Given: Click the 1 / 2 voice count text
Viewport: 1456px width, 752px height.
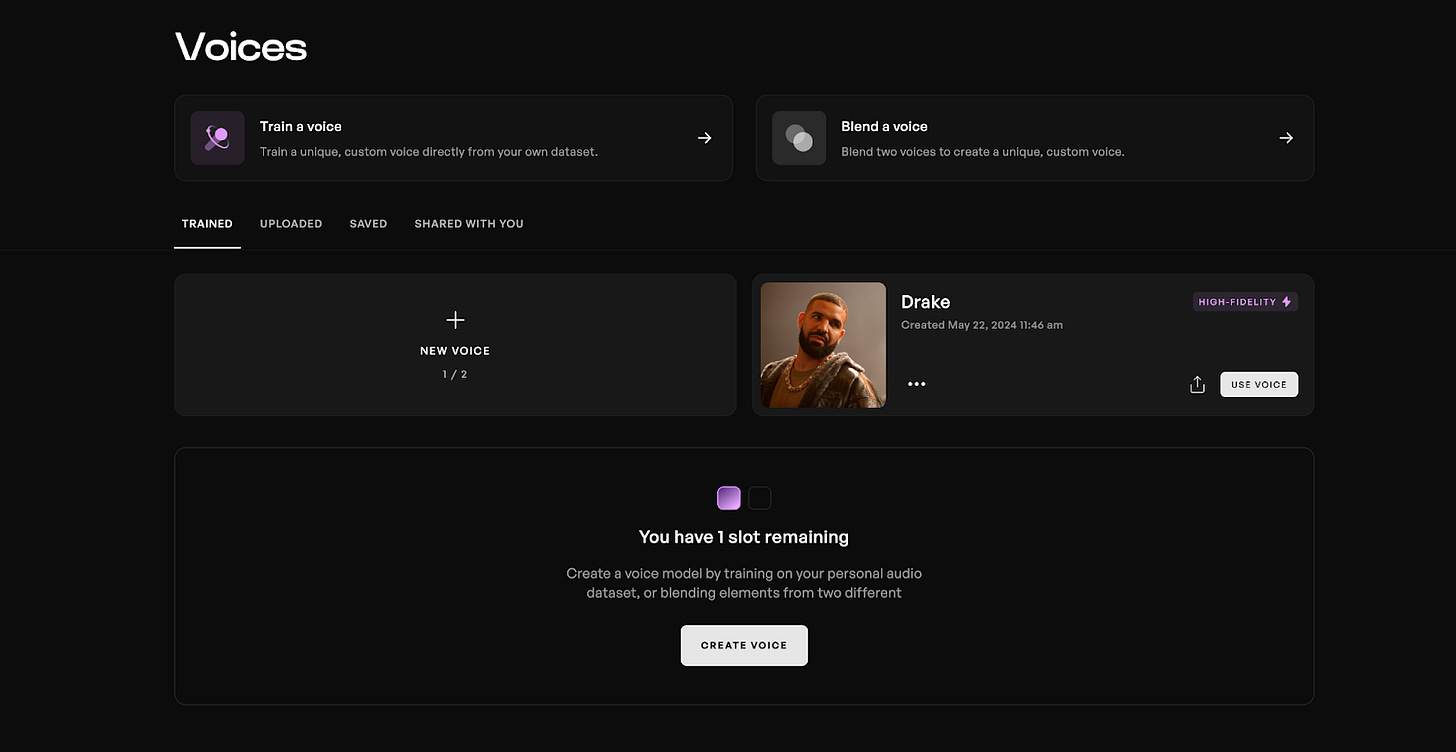Looking at the screenshot, I should click(455, 374).
